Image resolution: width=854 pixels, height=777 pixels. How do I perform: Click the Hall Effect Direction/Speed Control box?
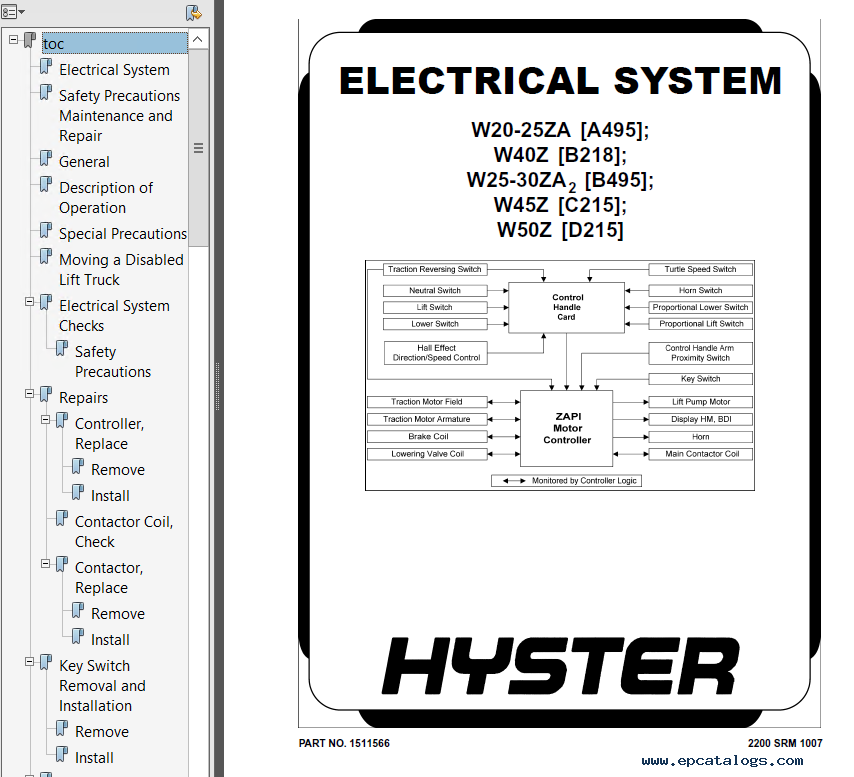[436, 353]
